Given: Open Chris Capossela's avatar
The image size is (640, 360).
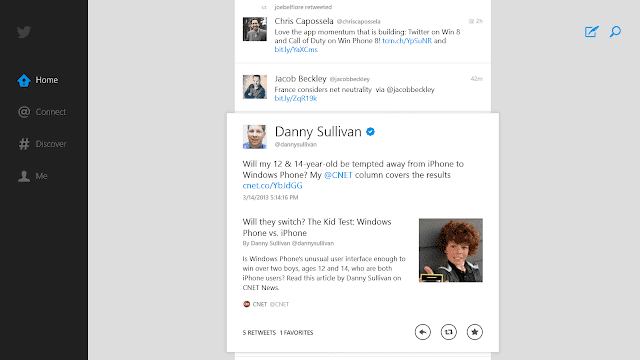Looking at the screenshot, I should point(255,29).
